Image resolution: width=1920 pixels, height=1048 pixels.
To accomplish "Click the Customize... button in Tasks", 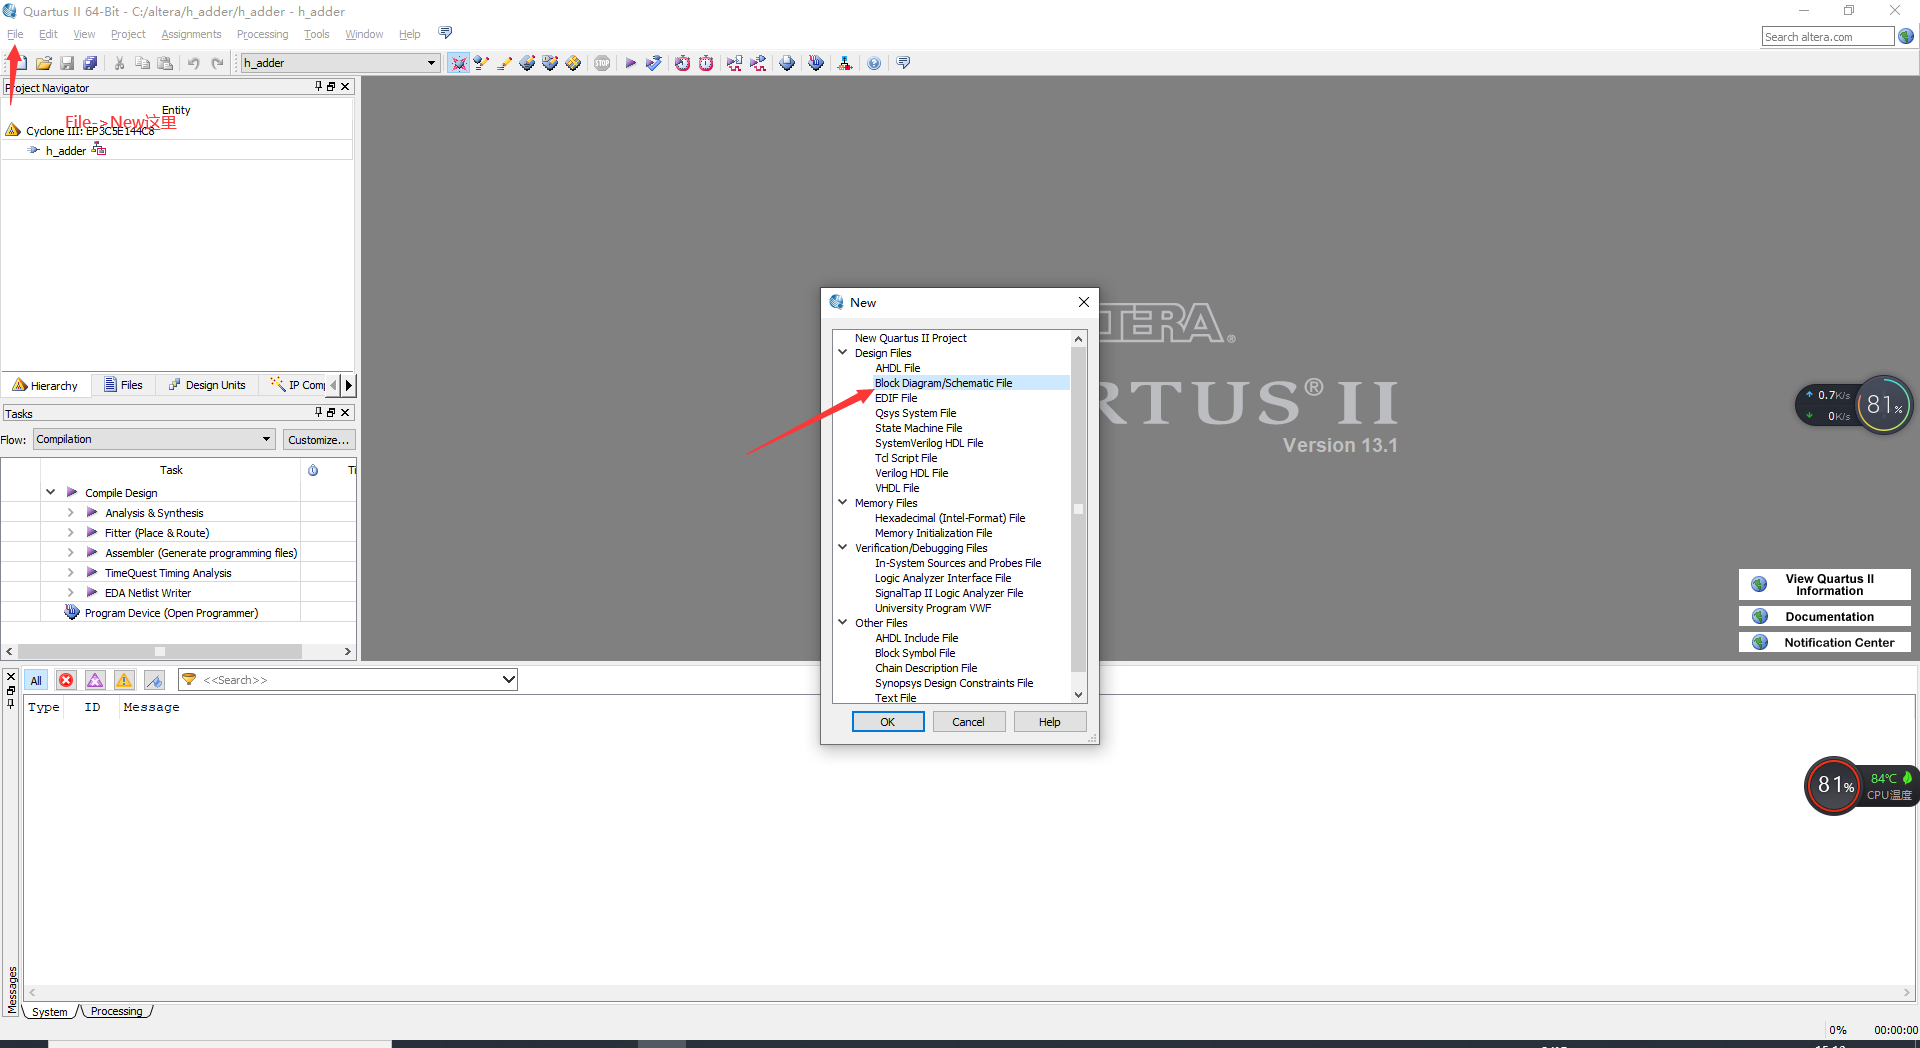I will click(x=318, y=440).
